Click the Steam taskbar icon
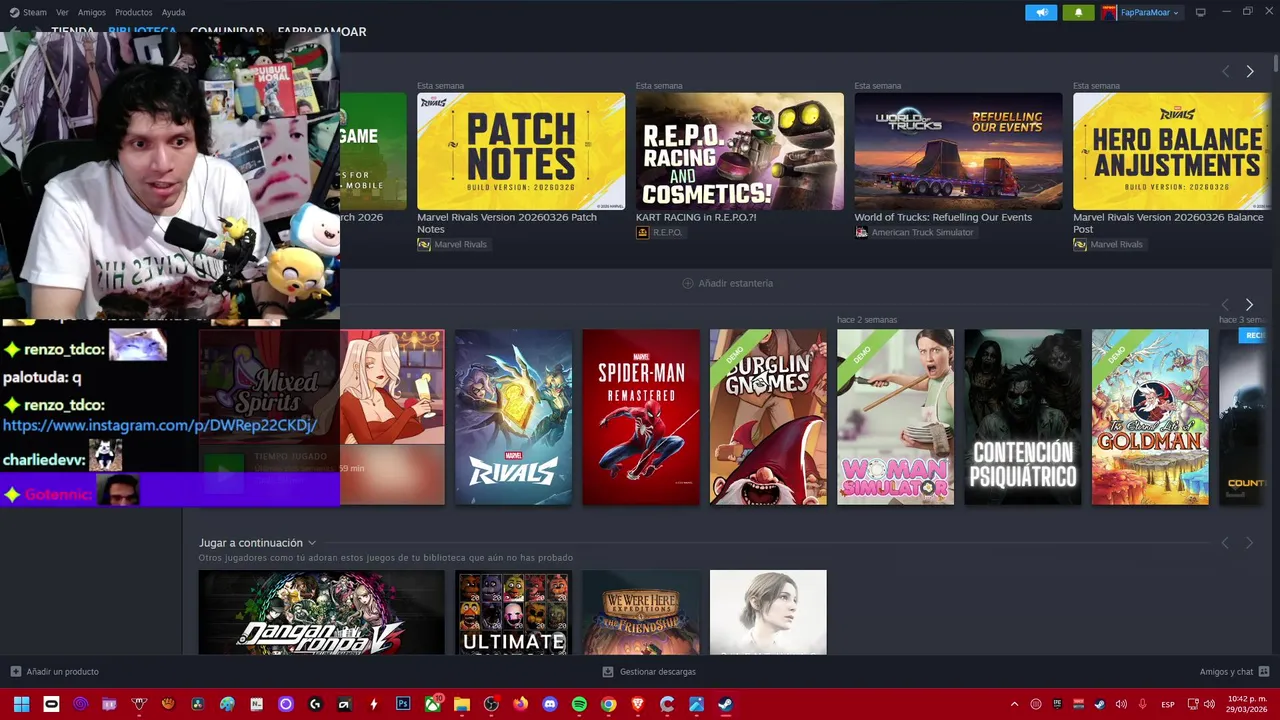 point(725,704)
